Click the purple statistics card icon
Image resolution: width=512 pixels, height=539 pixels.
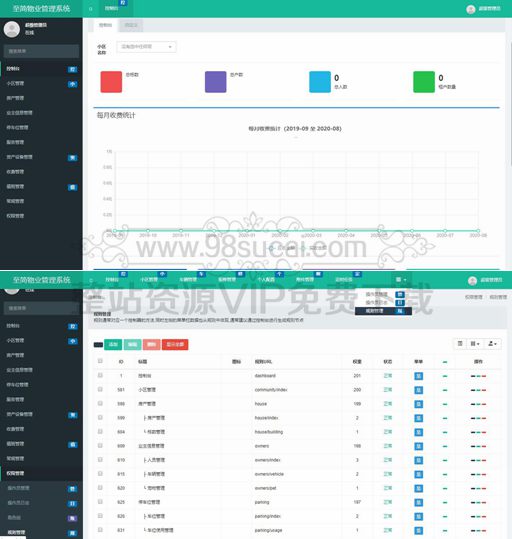click(x=216, y=82)
